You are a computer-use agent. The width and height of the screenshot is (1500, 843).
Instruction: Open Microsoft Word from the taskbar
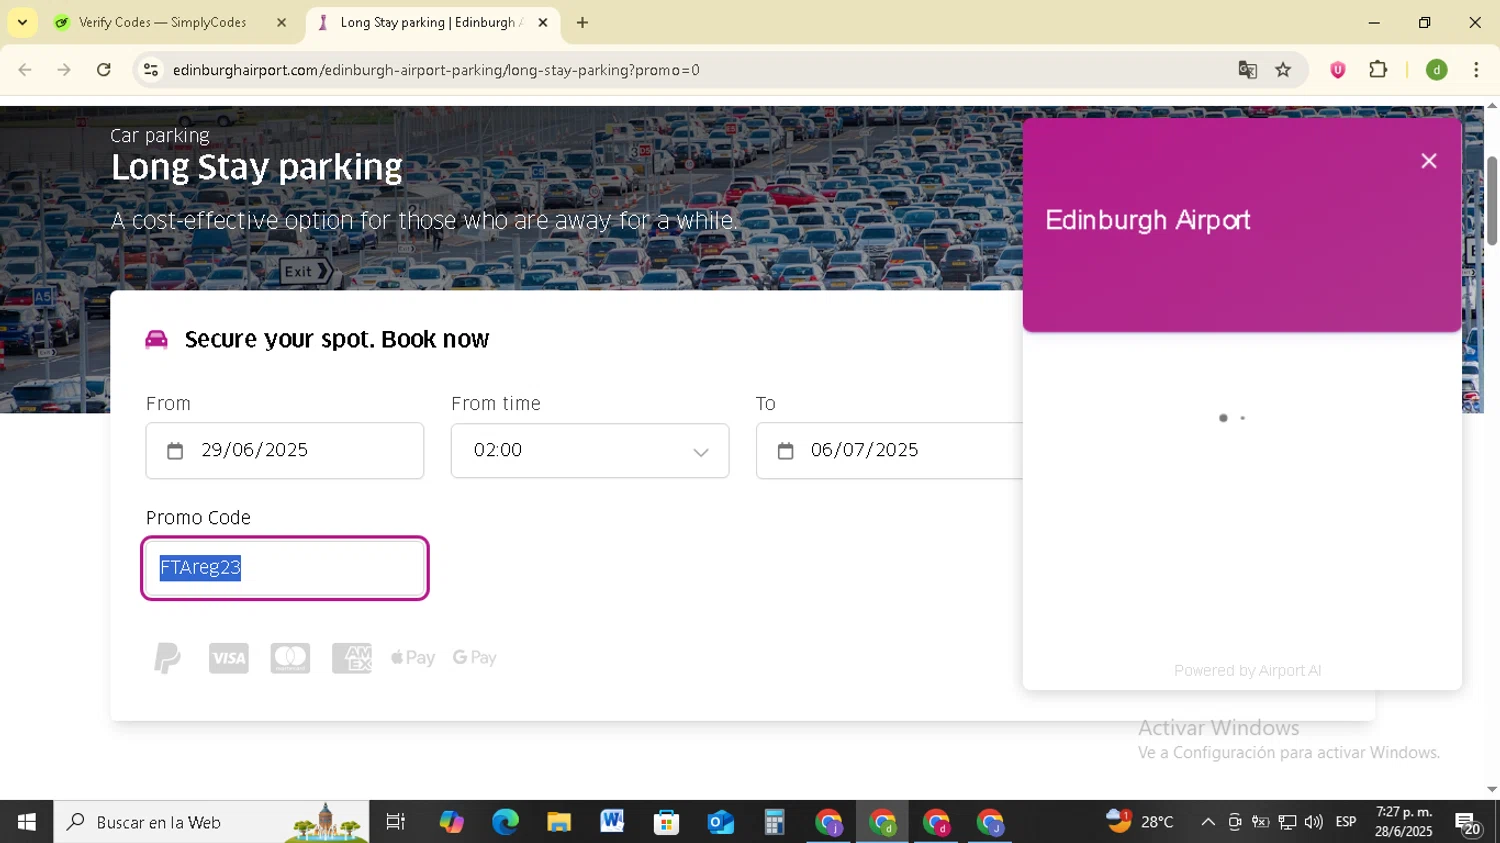[x=612, y=822]
